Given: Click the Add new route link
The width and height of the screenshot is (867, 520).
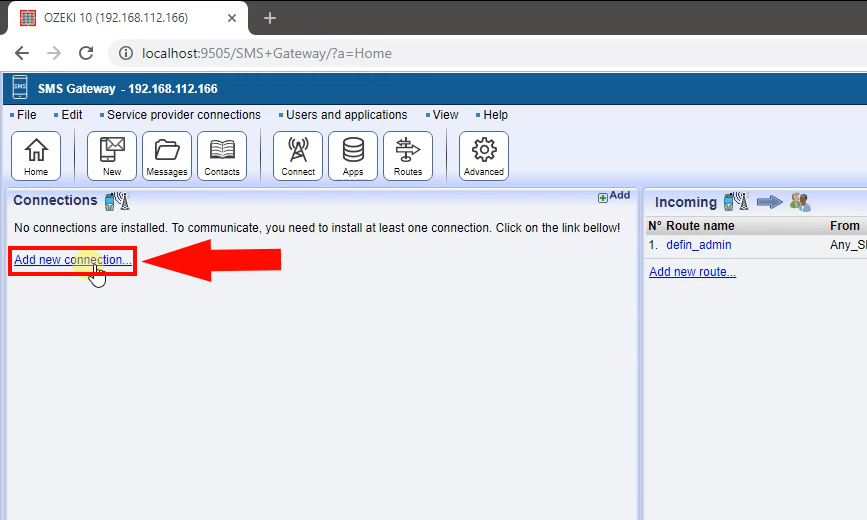Looking at the screenshot, I should pos(692,272).
